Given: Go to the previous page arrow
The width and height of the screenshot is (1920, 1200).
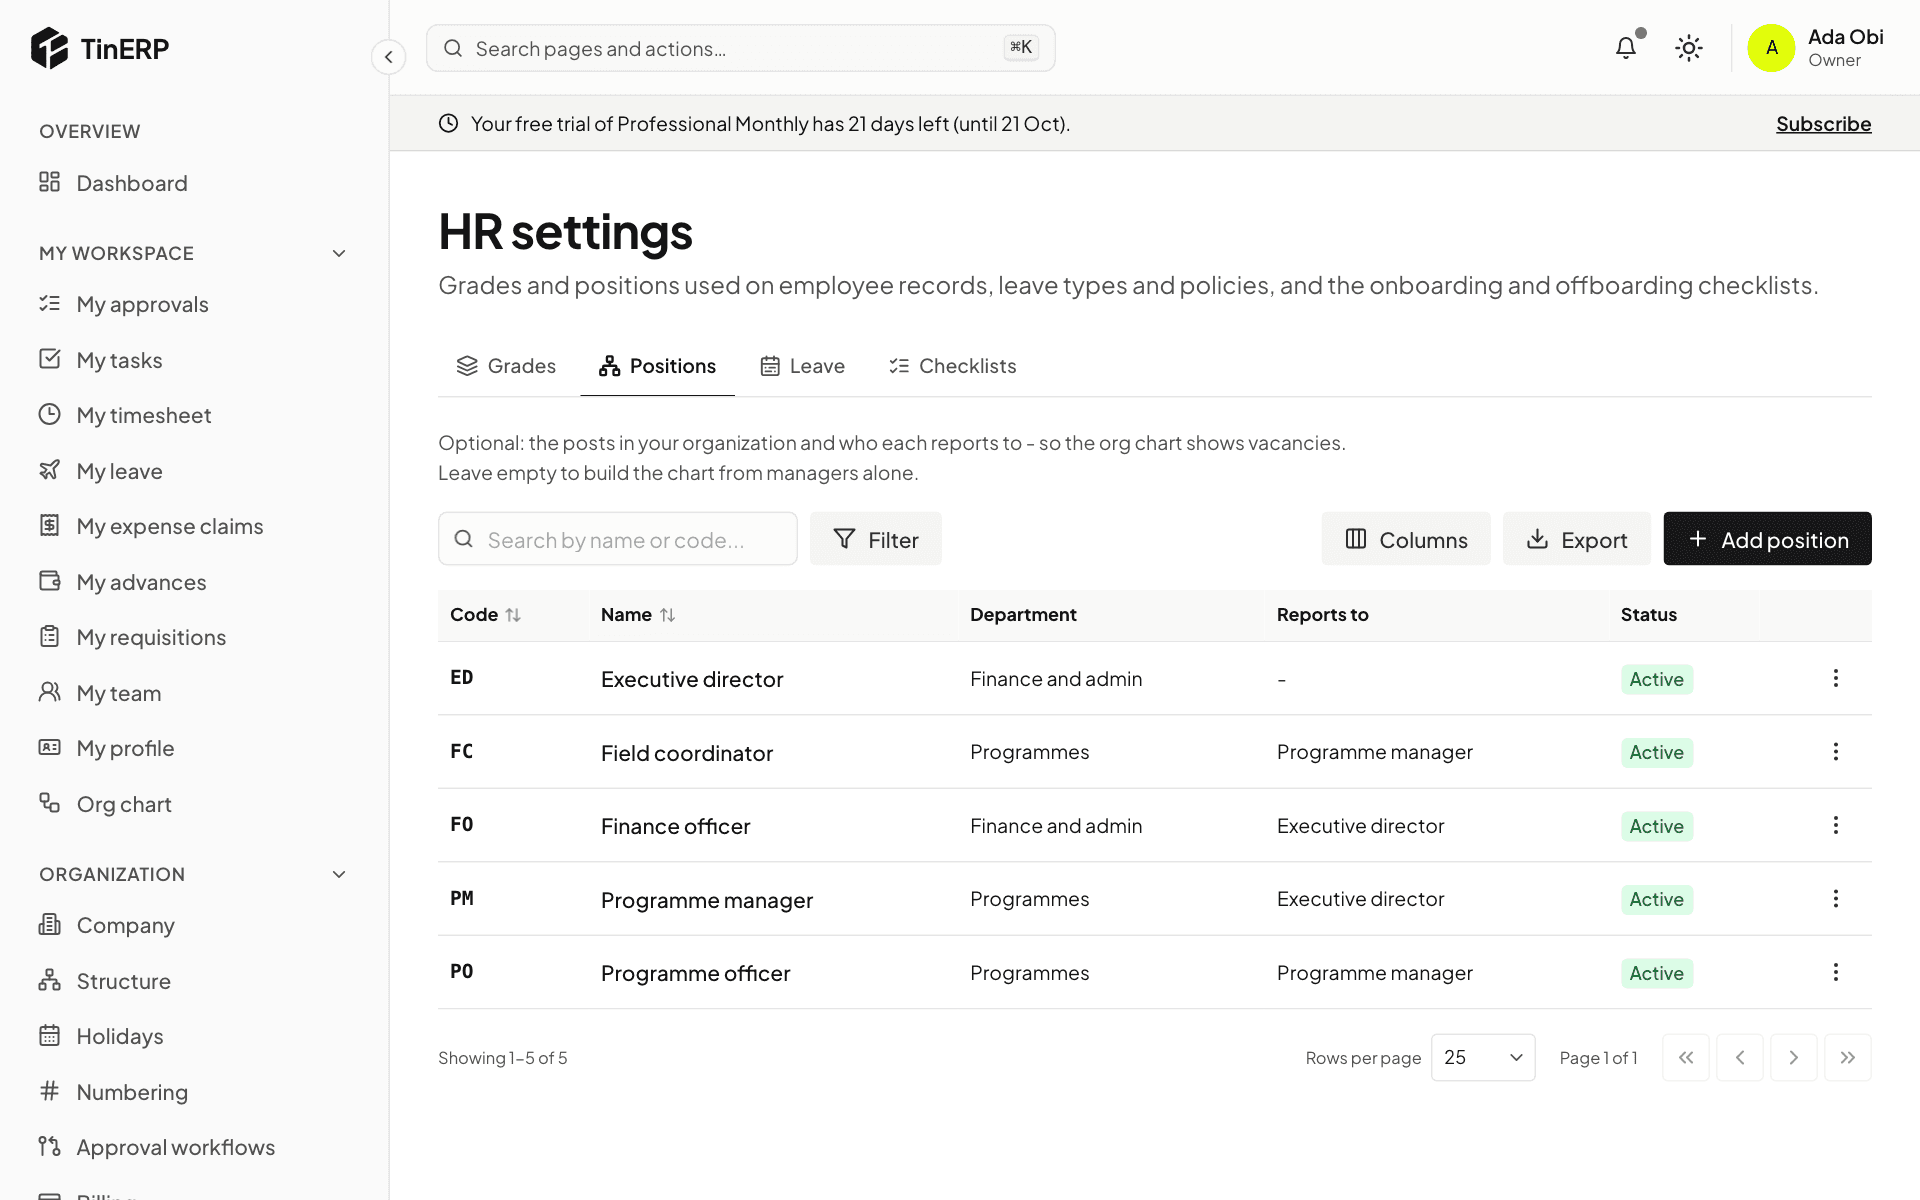Looking at the screenshot, I should coord(1740,1057).
